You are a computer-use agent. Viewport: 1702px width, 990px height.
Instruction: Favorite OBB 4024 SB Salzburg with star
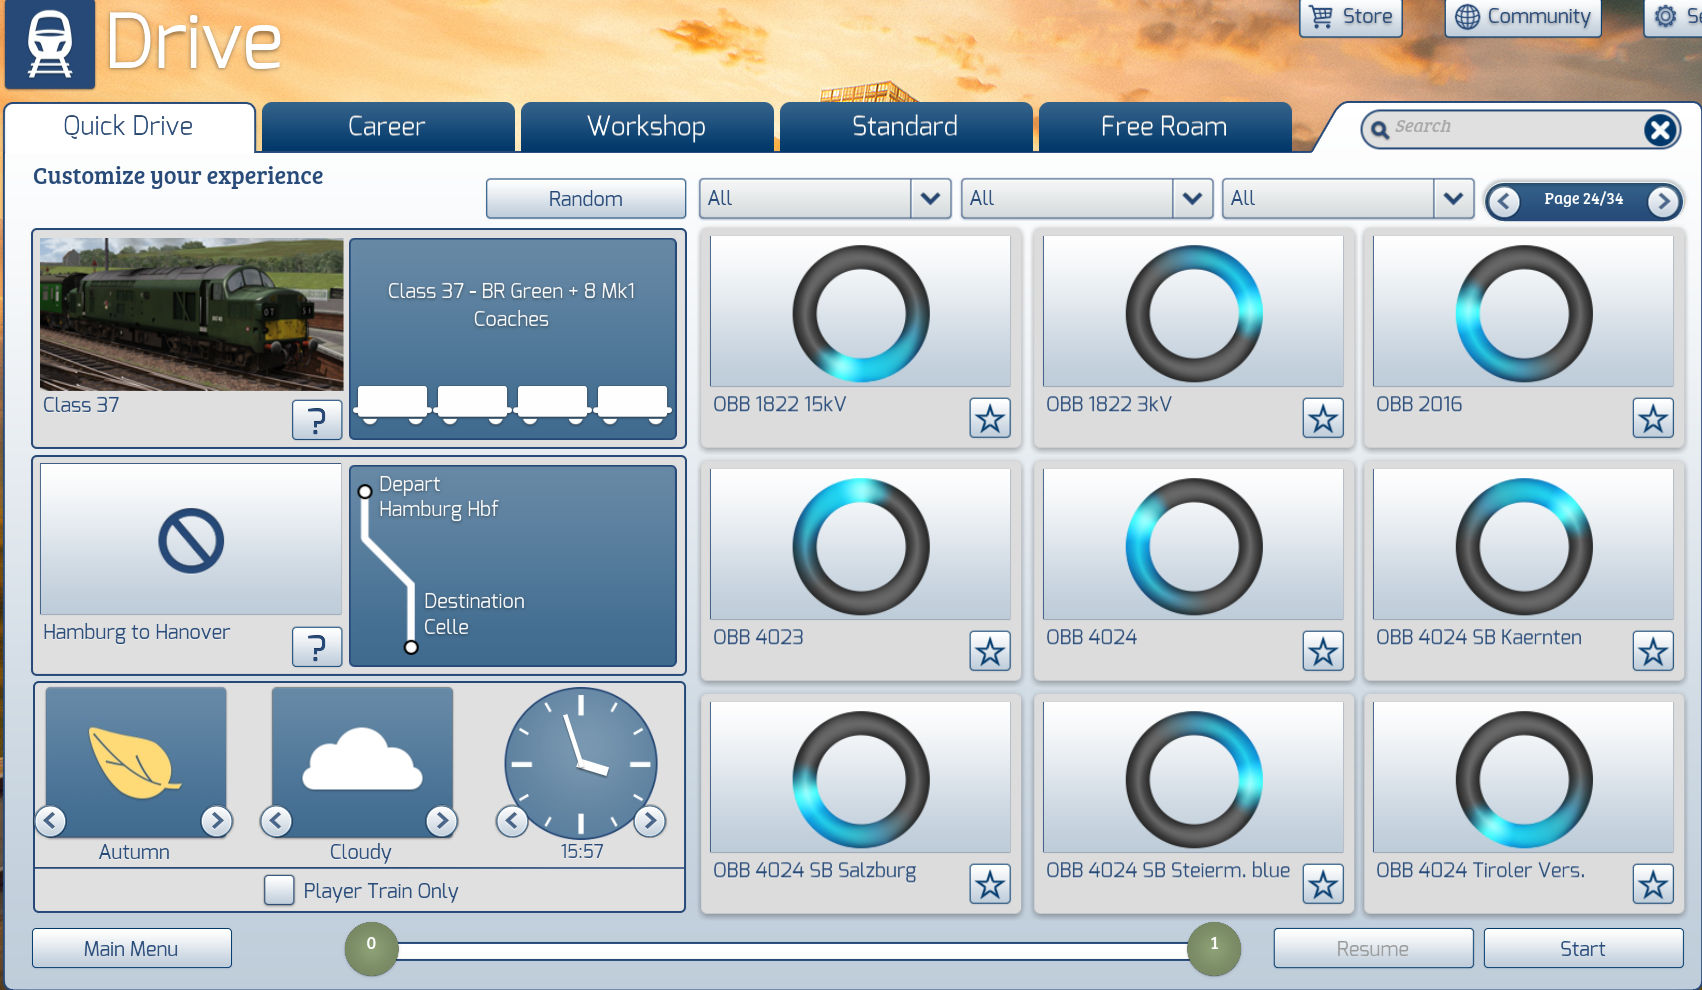click(990, 884)
